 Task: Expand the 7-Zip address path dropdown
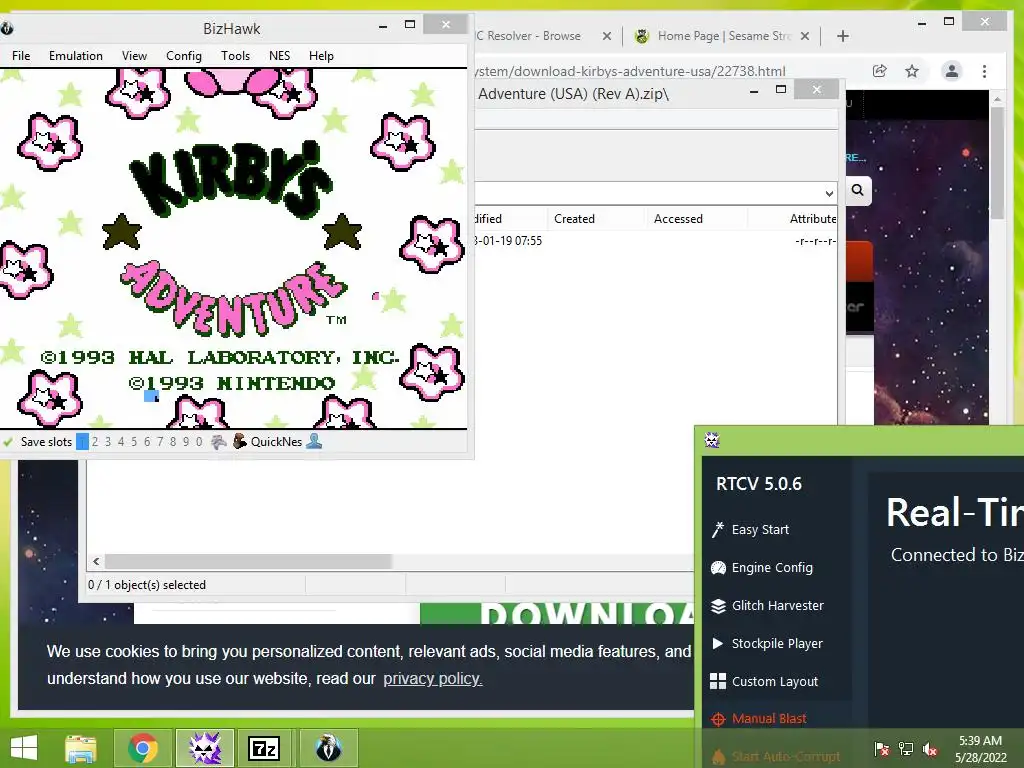(829, 193)
